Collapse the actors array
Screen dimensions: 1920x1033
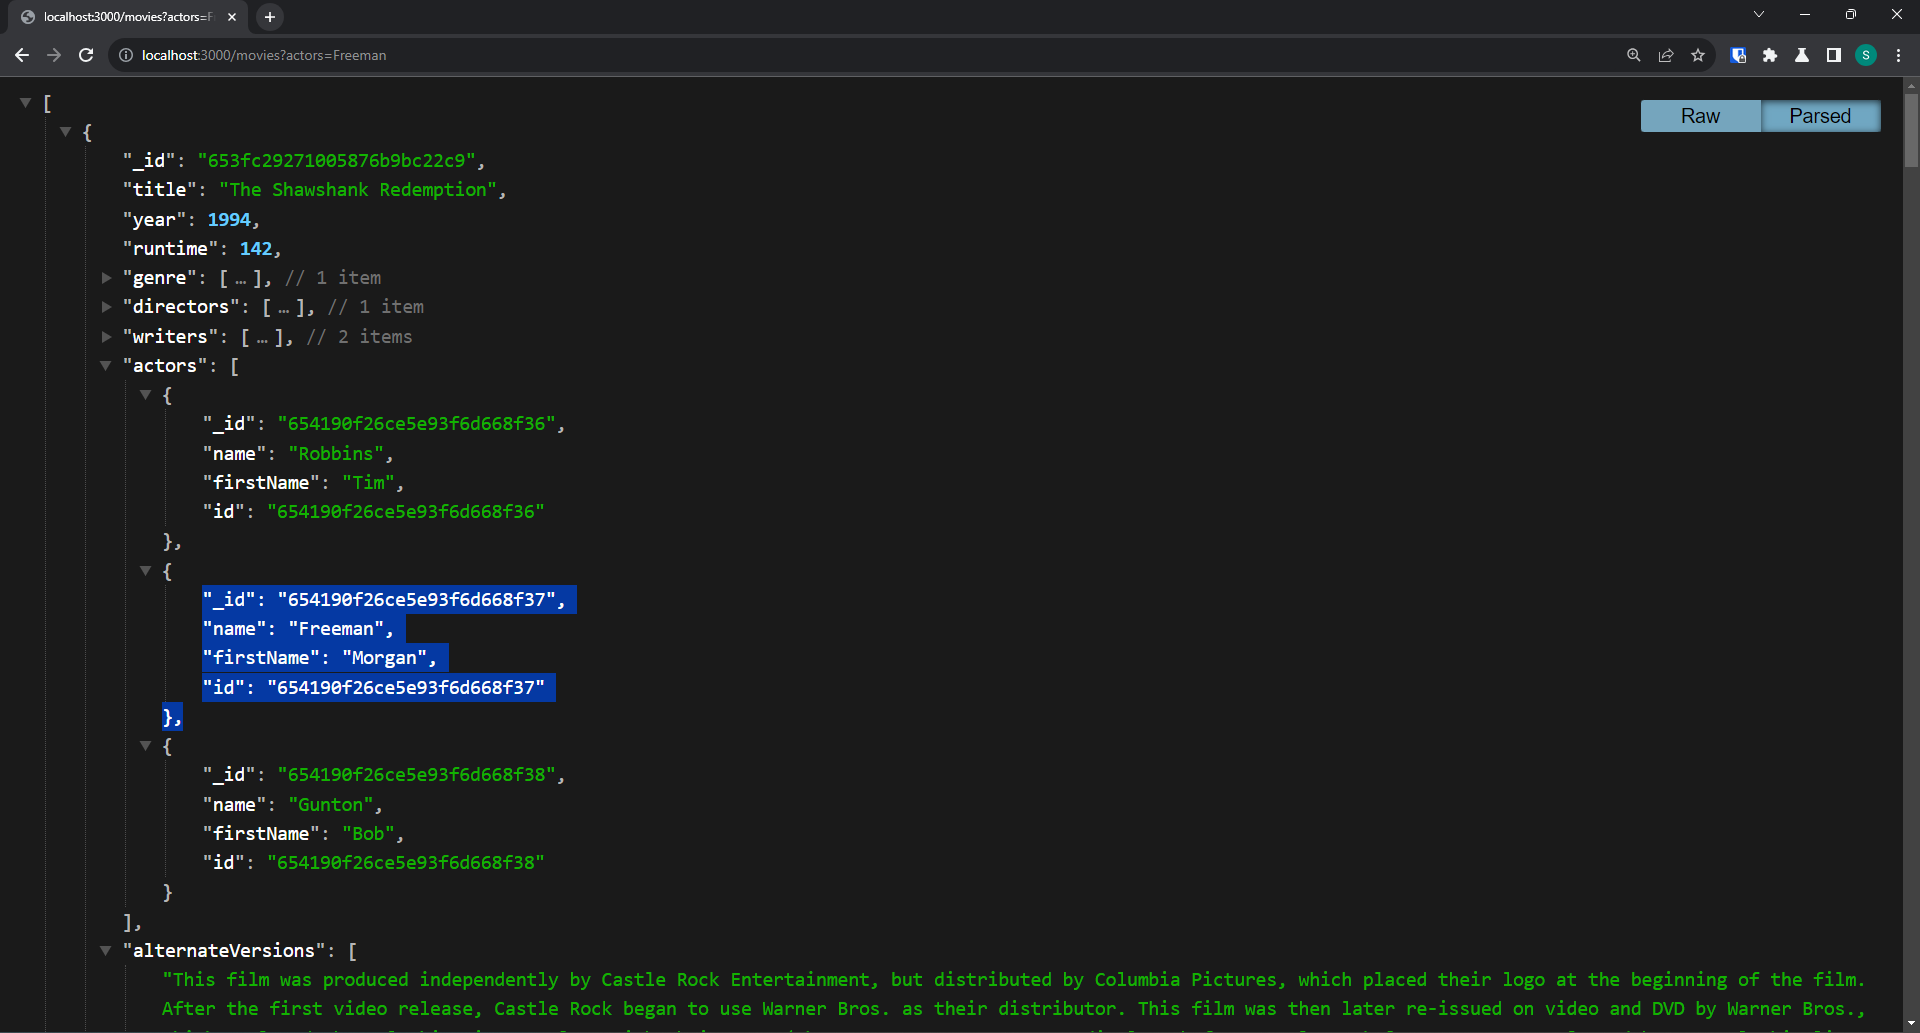106,365
